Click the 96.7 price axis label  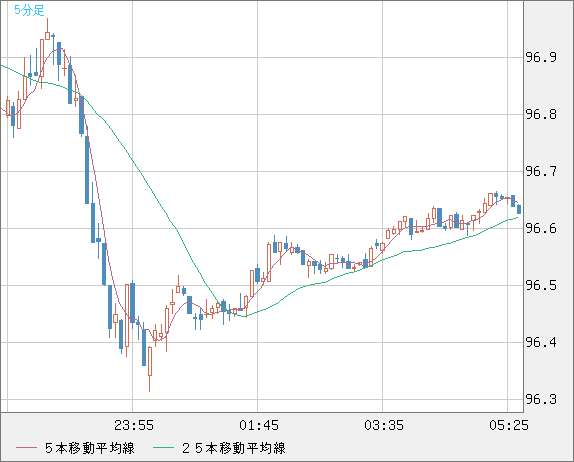(541, 171)
